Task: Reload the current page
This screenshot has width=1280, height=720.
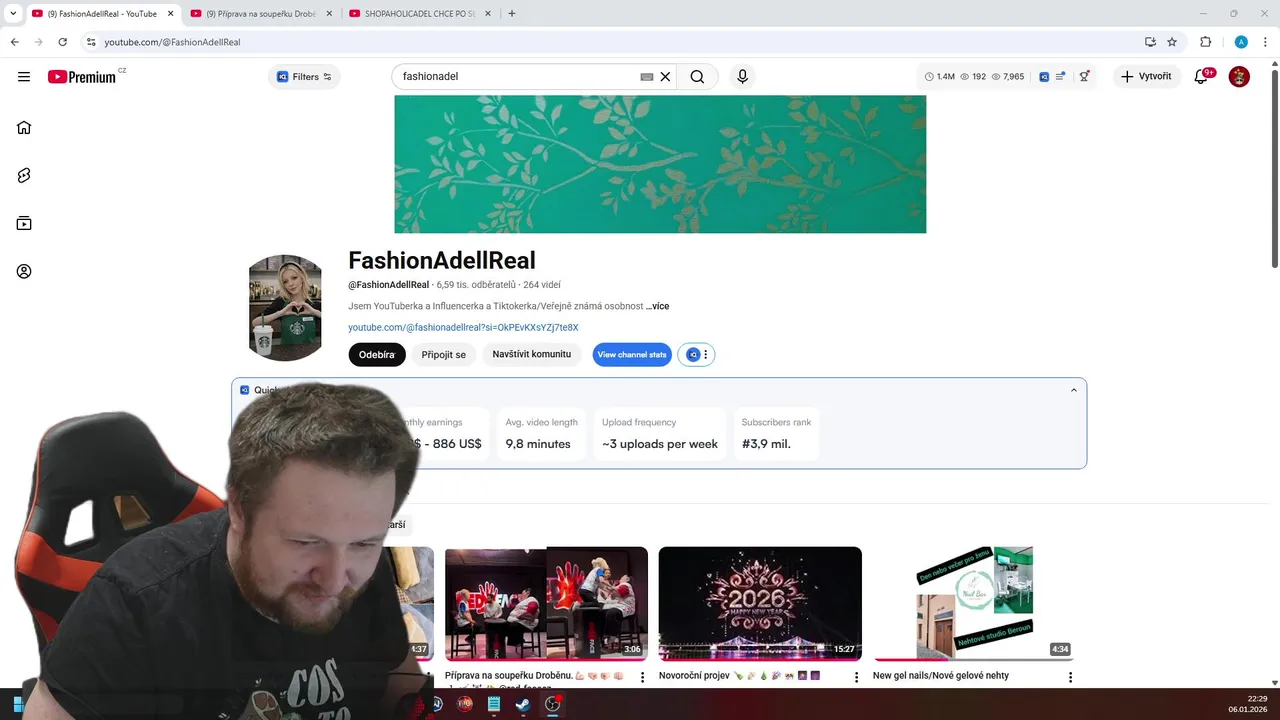Action: (63, 42)
